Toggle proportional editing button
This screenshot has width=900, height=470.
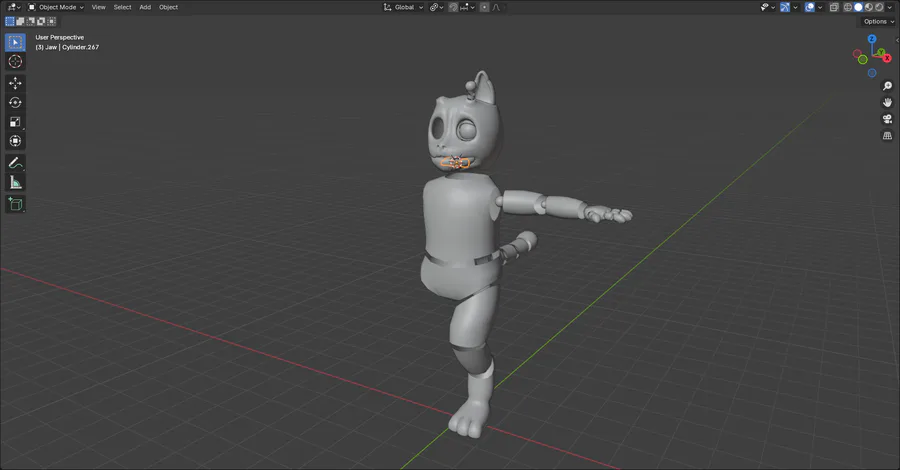[484, 7]
